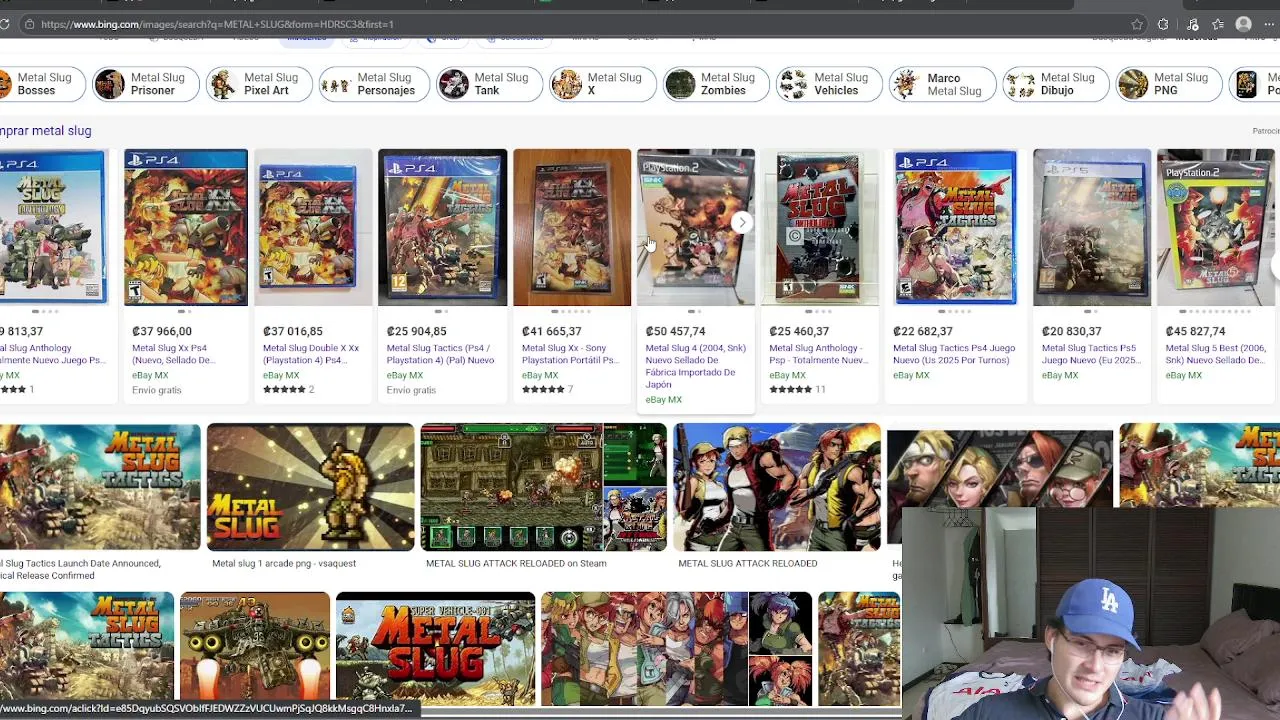Open the Metal Slug Xx Ps4 title link
Screen dimensions: 1280x720
pyautogui.click(x=172, y=354)
